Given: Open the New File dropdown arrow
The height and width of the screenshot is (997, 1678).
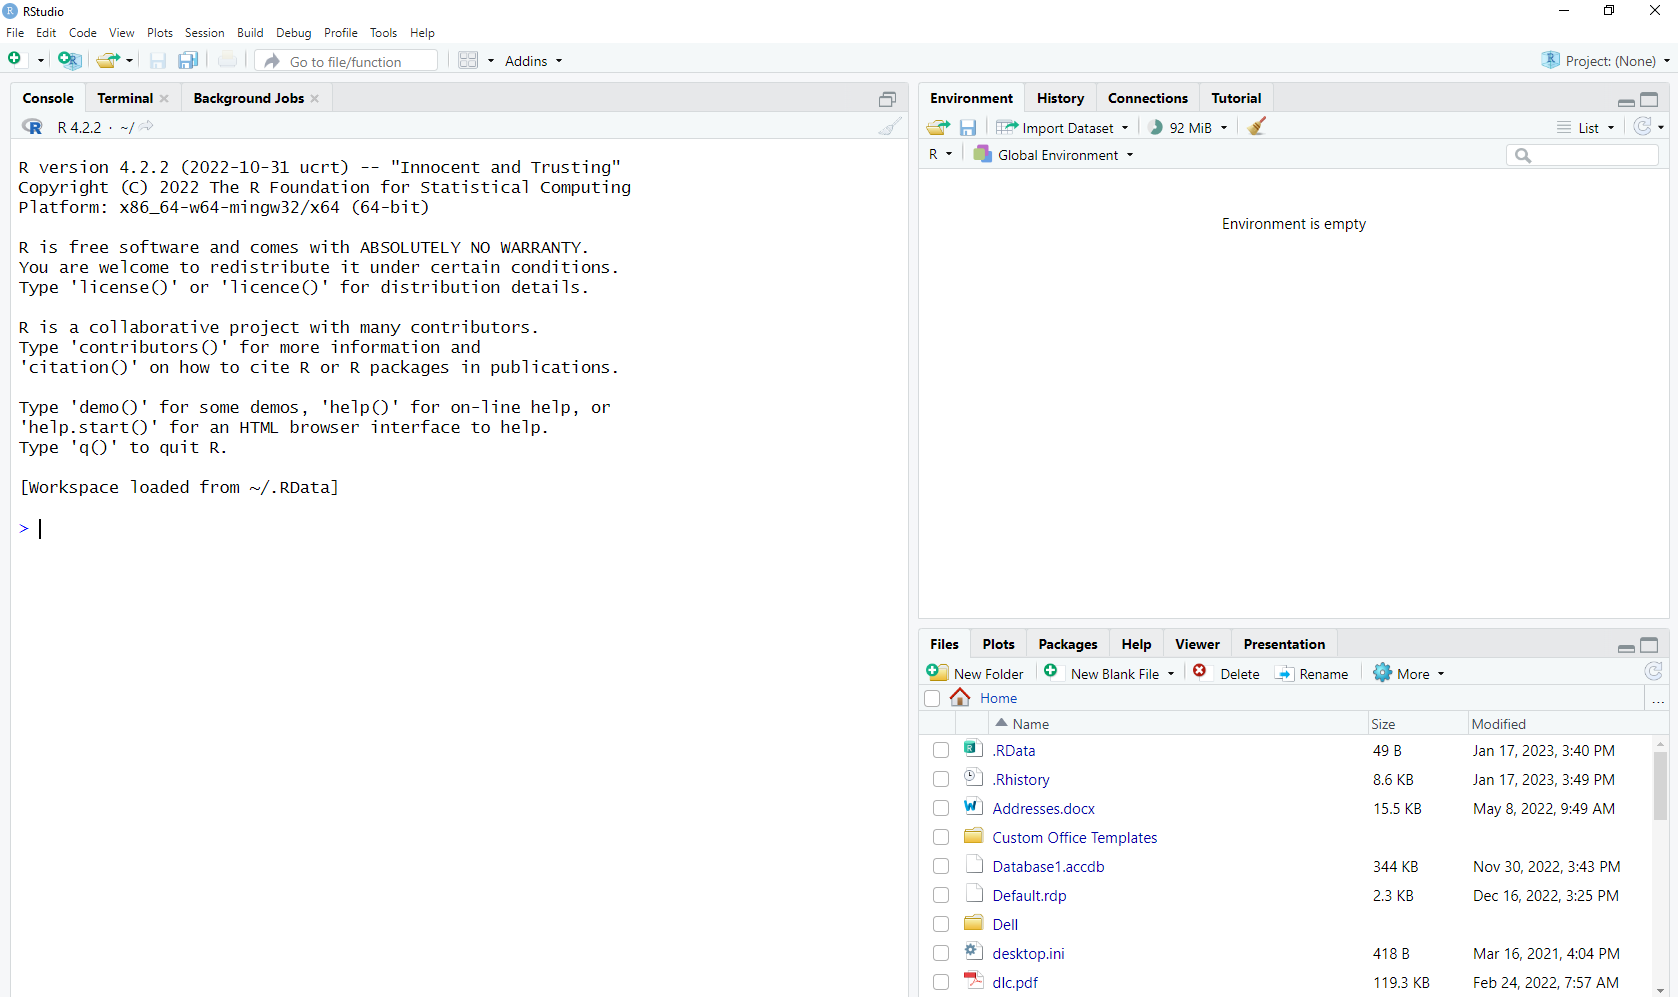Looking at the screenshot, I should 41,61.
